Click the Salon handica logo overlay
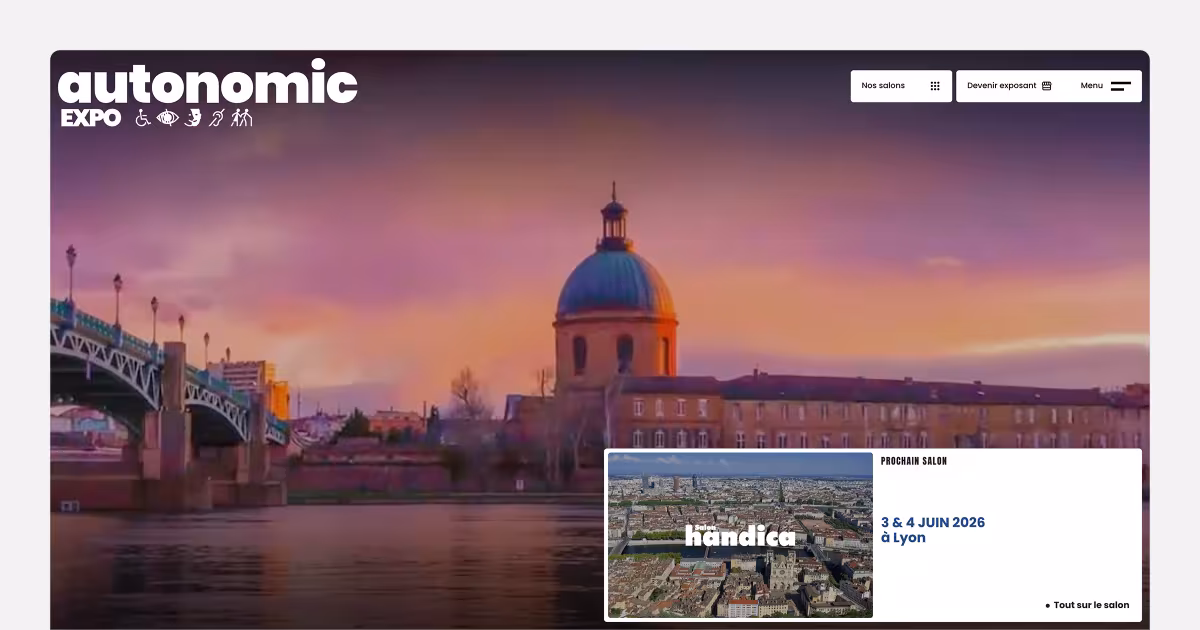The width and height of the screenshot is (1200, 630). [740, 536]
